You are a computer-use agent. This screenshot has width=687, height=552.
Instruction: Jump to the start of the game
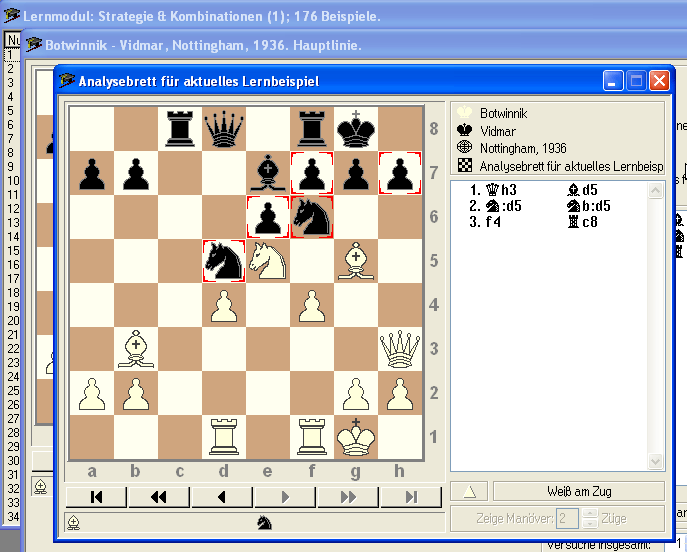97,497
